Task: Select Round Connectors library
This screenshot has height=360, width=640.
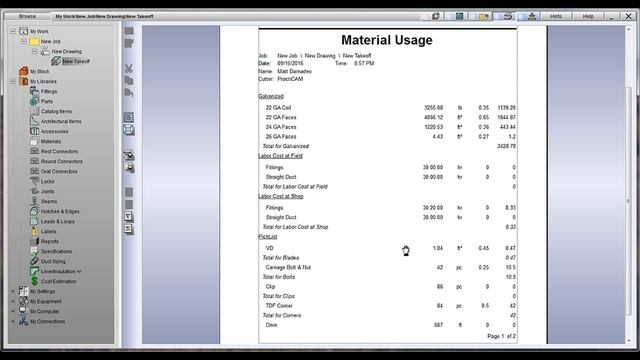Action: click(x=61, y=162)
